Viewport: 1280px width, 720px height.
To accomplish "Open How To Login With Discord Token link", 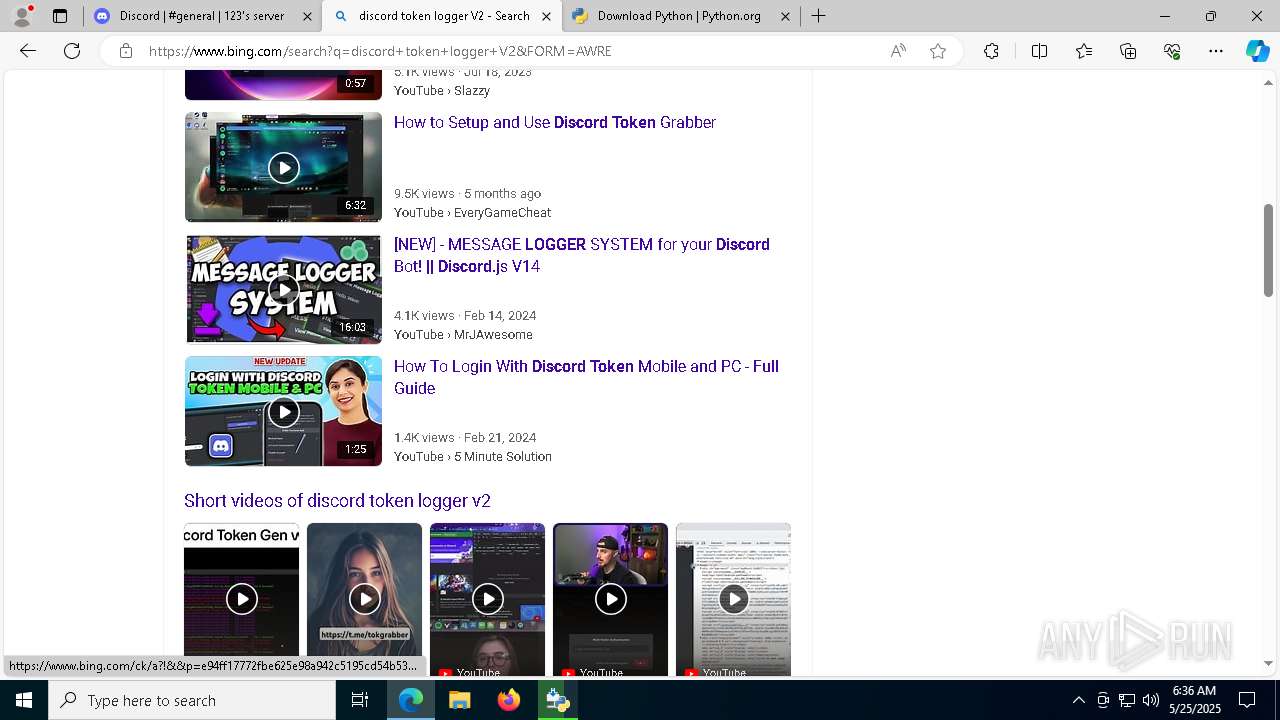I will (x=586, y=377).
